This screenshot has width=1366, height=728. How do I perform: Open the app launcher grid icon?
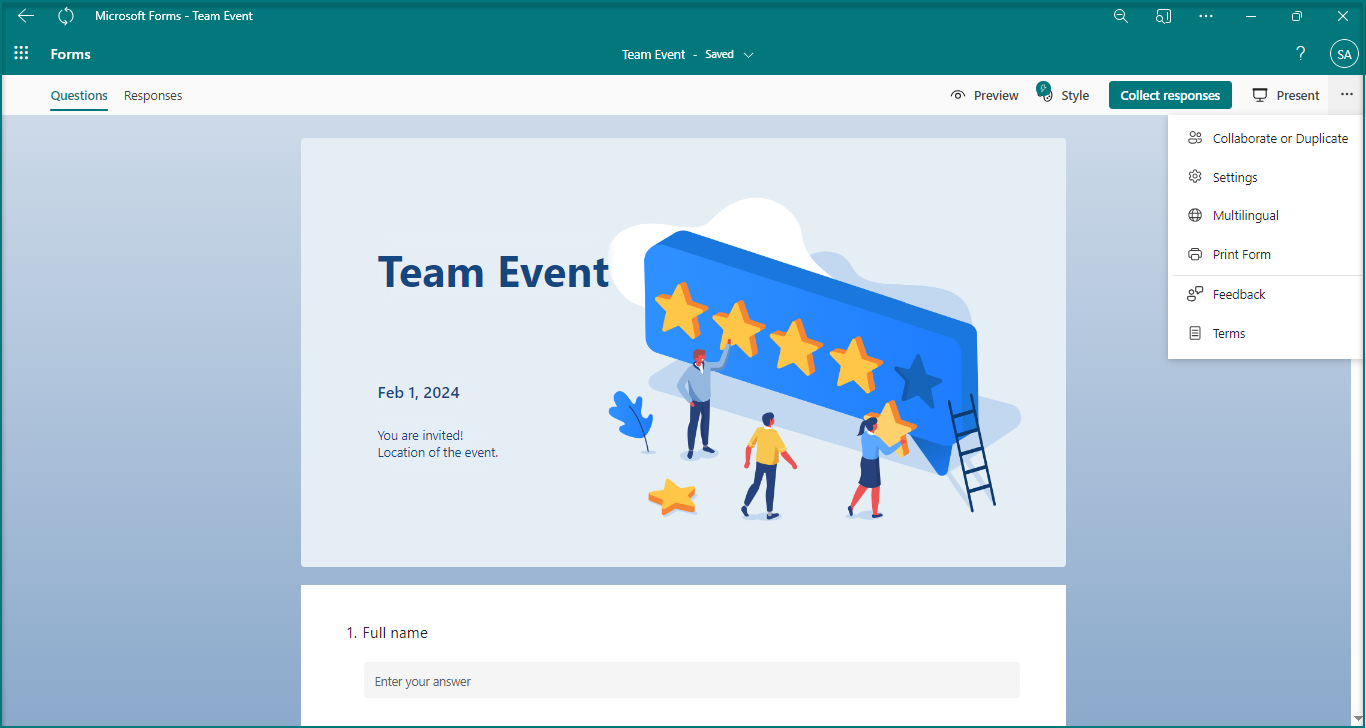click(x=21, y=54)
